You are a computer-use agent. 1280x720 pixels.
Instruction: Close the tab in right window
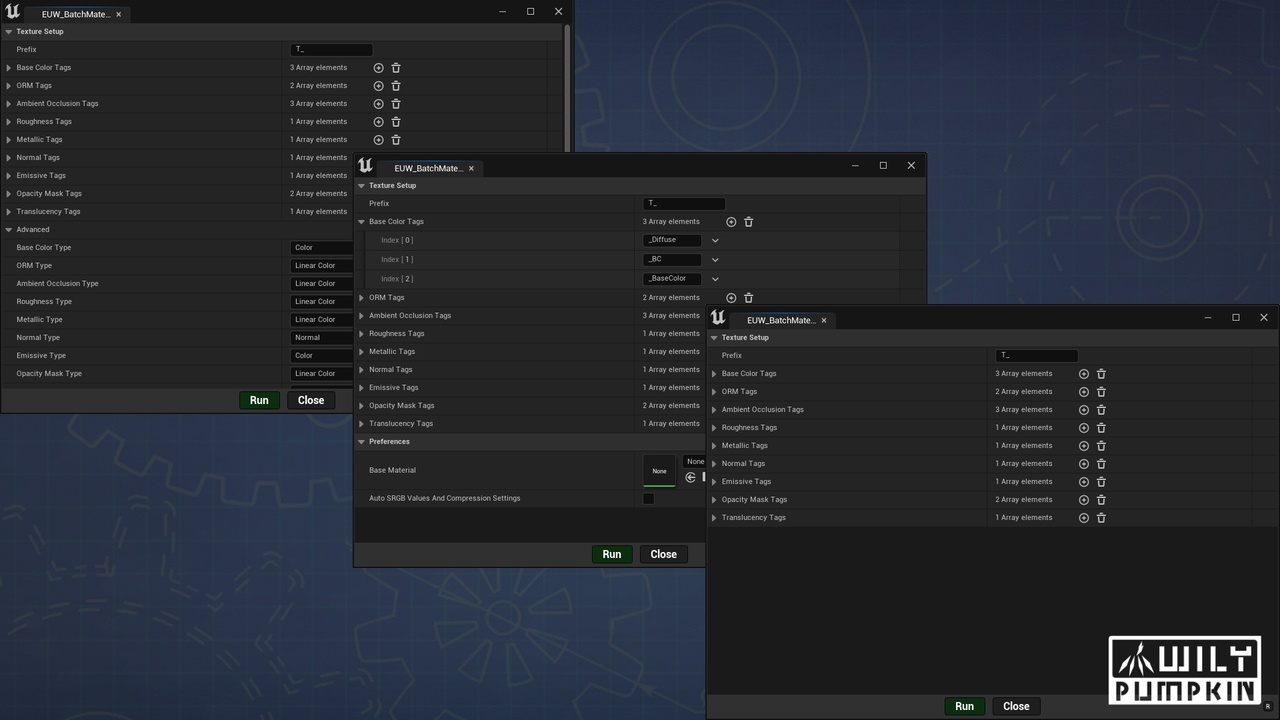pyautogui.click(x=824, y=321)
